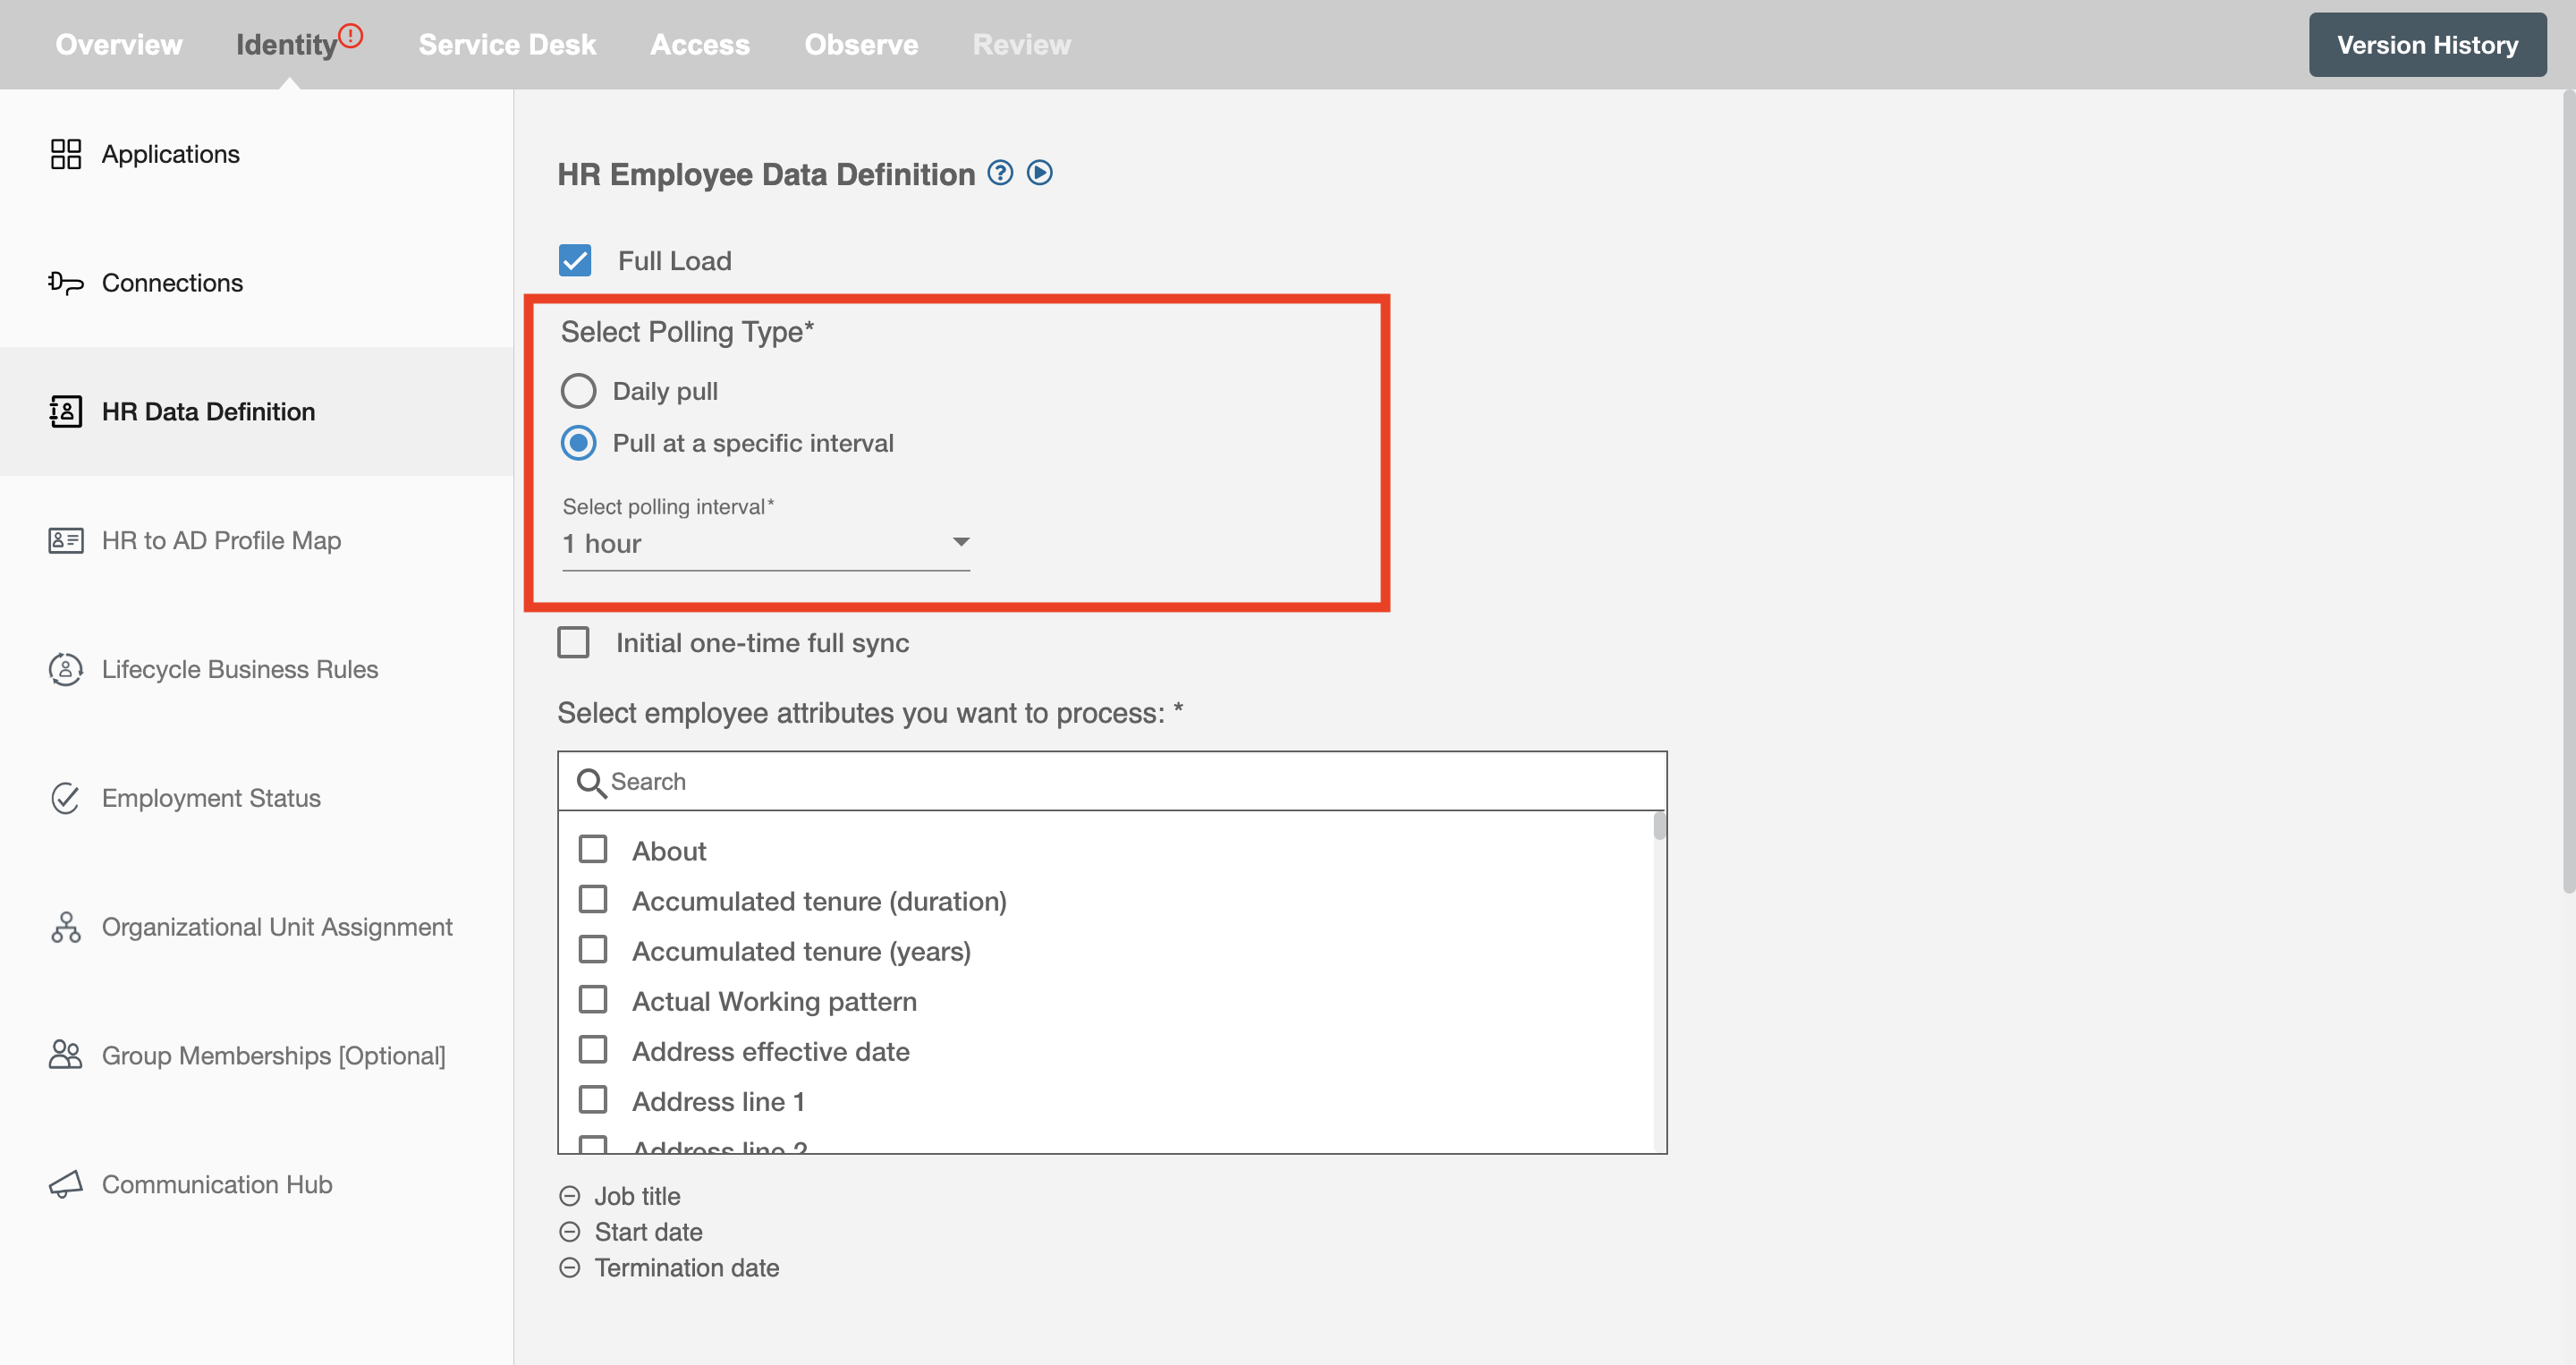Click the play button next to HR Employee Data Definition
This screenshot has width=2576, height=1365.
coord(1041,172)
